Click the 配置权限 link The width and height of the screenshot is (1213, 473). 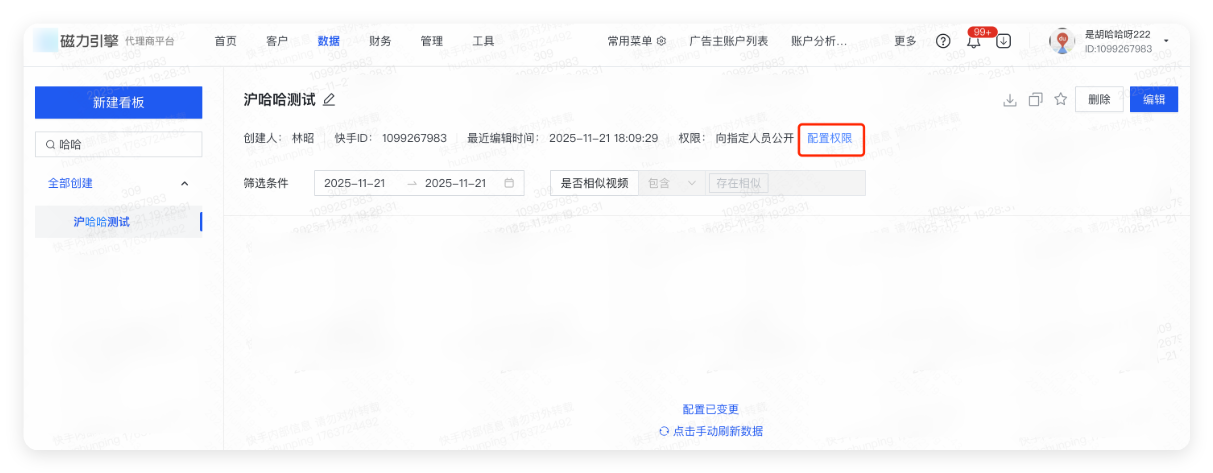click(x=830, y=138)
